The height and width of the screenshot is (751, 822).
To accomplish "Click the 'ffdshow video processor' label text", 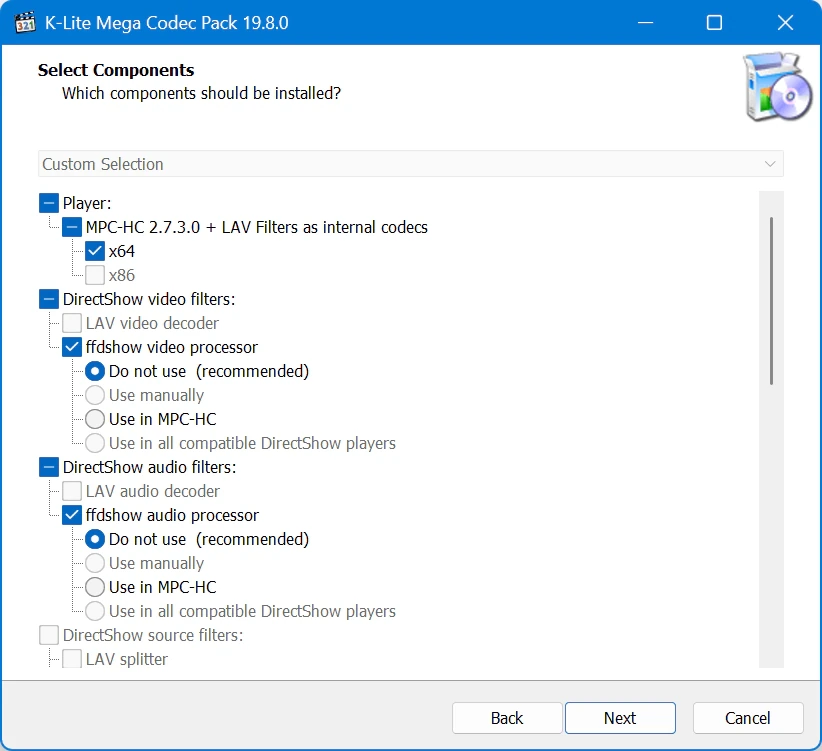I will (172, 347).
